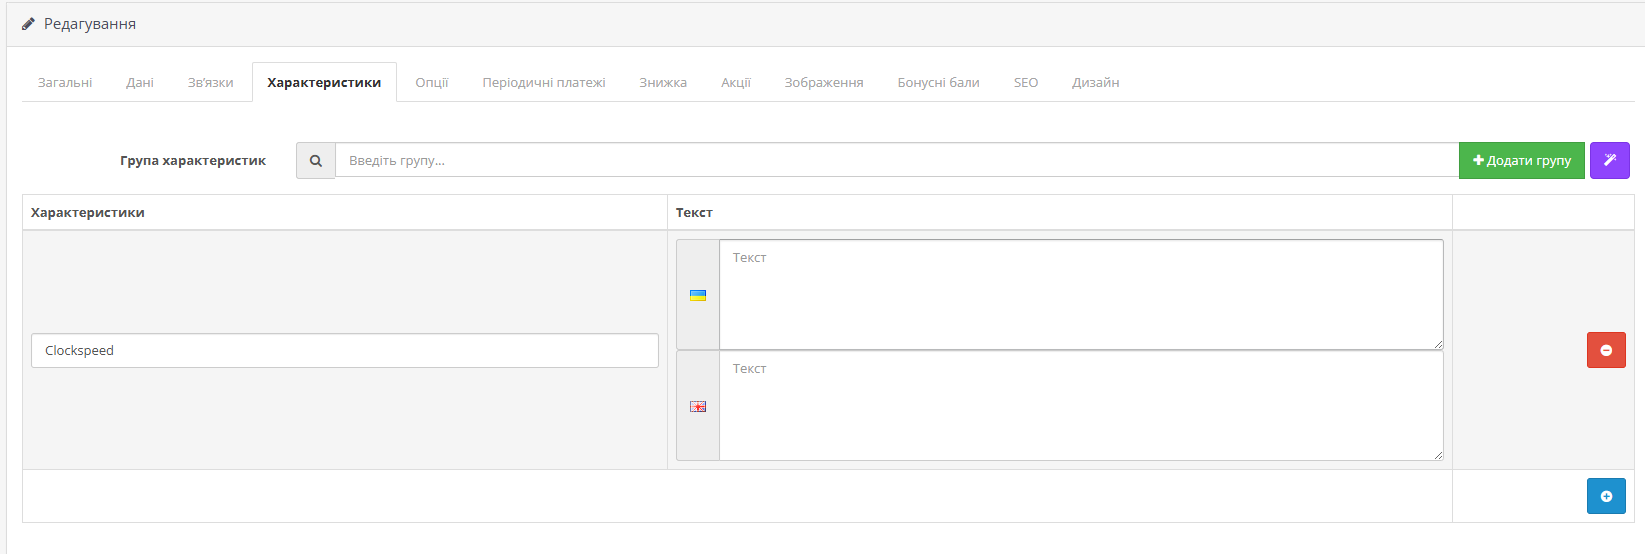Viewport: 1645px width, 554px height.
Task: Open the SEO tab
Action: click(1026, 82)
